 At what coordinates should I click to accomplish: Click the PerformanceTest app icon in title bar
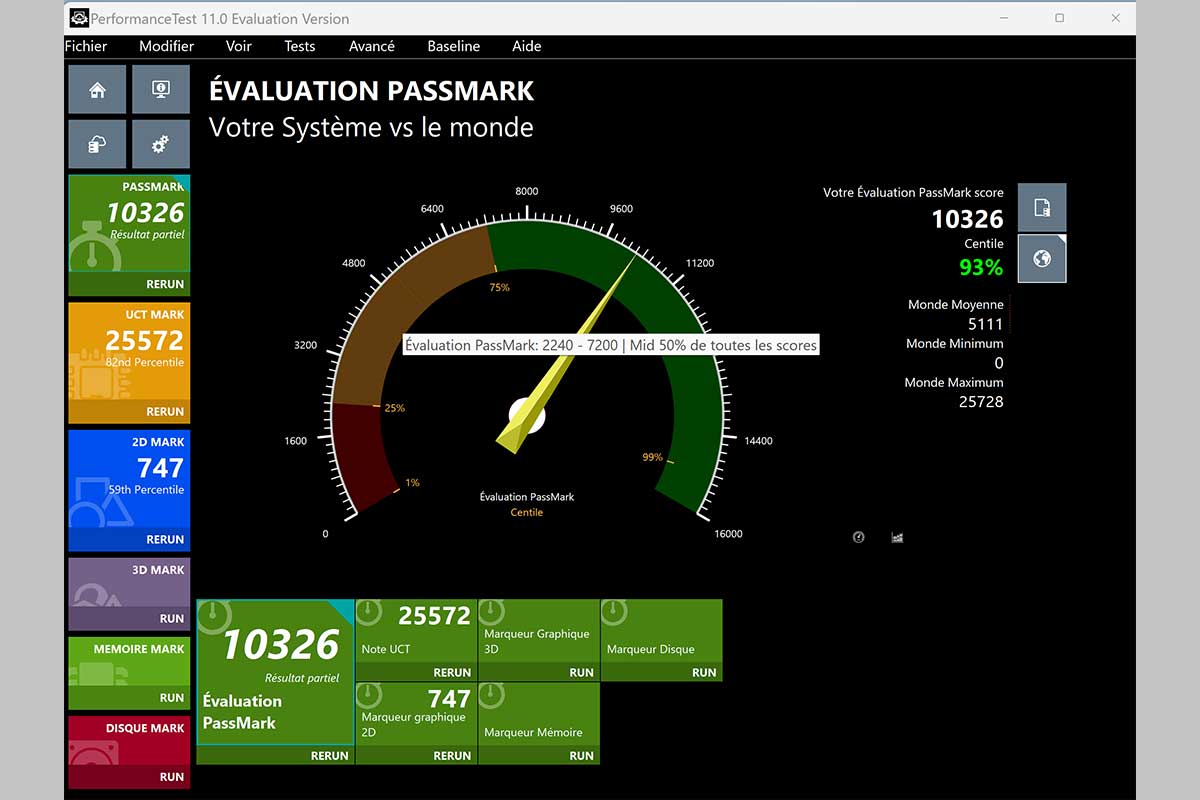point(79,18)
